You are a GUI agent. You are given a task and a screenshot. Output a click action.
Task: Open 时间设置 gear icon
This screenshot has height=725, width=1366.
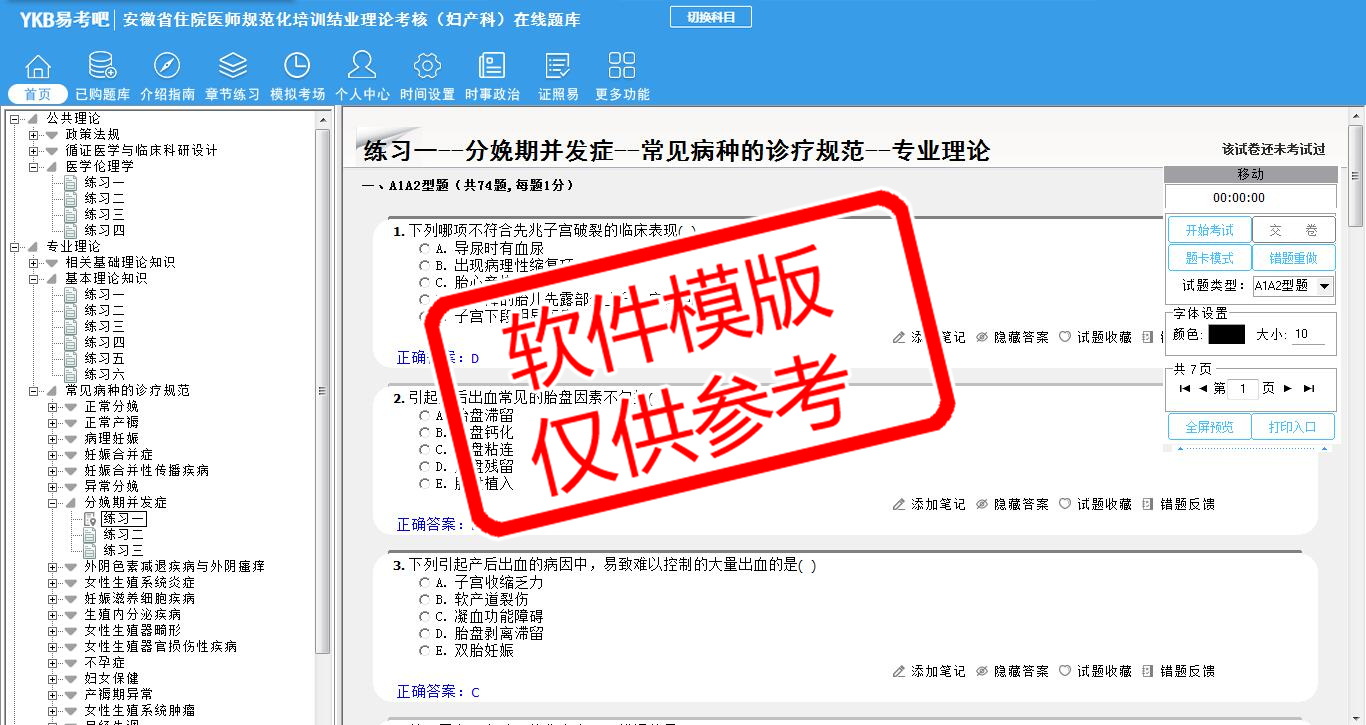tap(427, 67)
